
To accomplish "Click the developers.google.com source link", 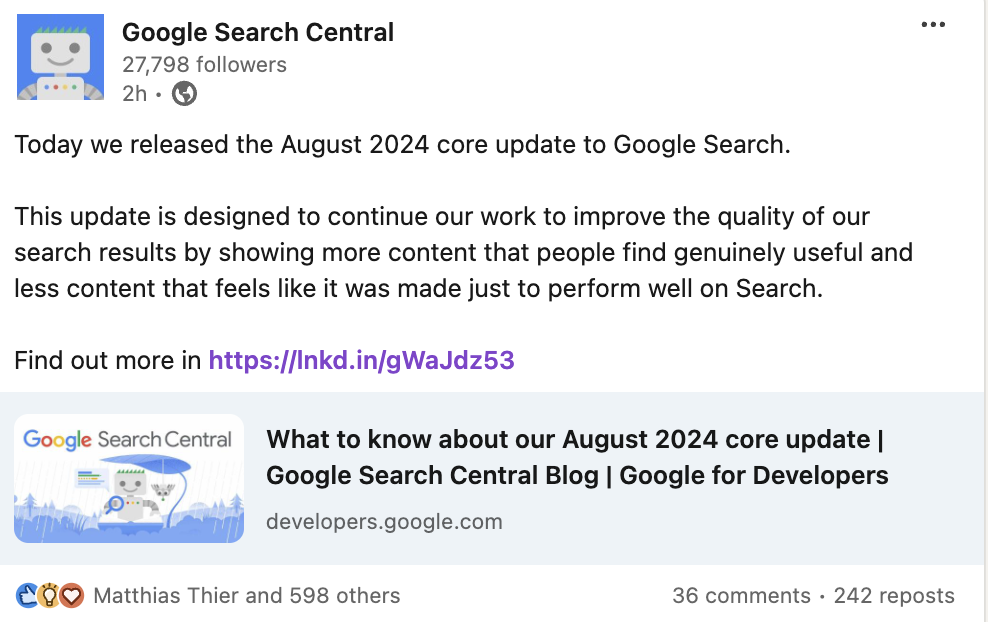I will click(x=383, y=521).
